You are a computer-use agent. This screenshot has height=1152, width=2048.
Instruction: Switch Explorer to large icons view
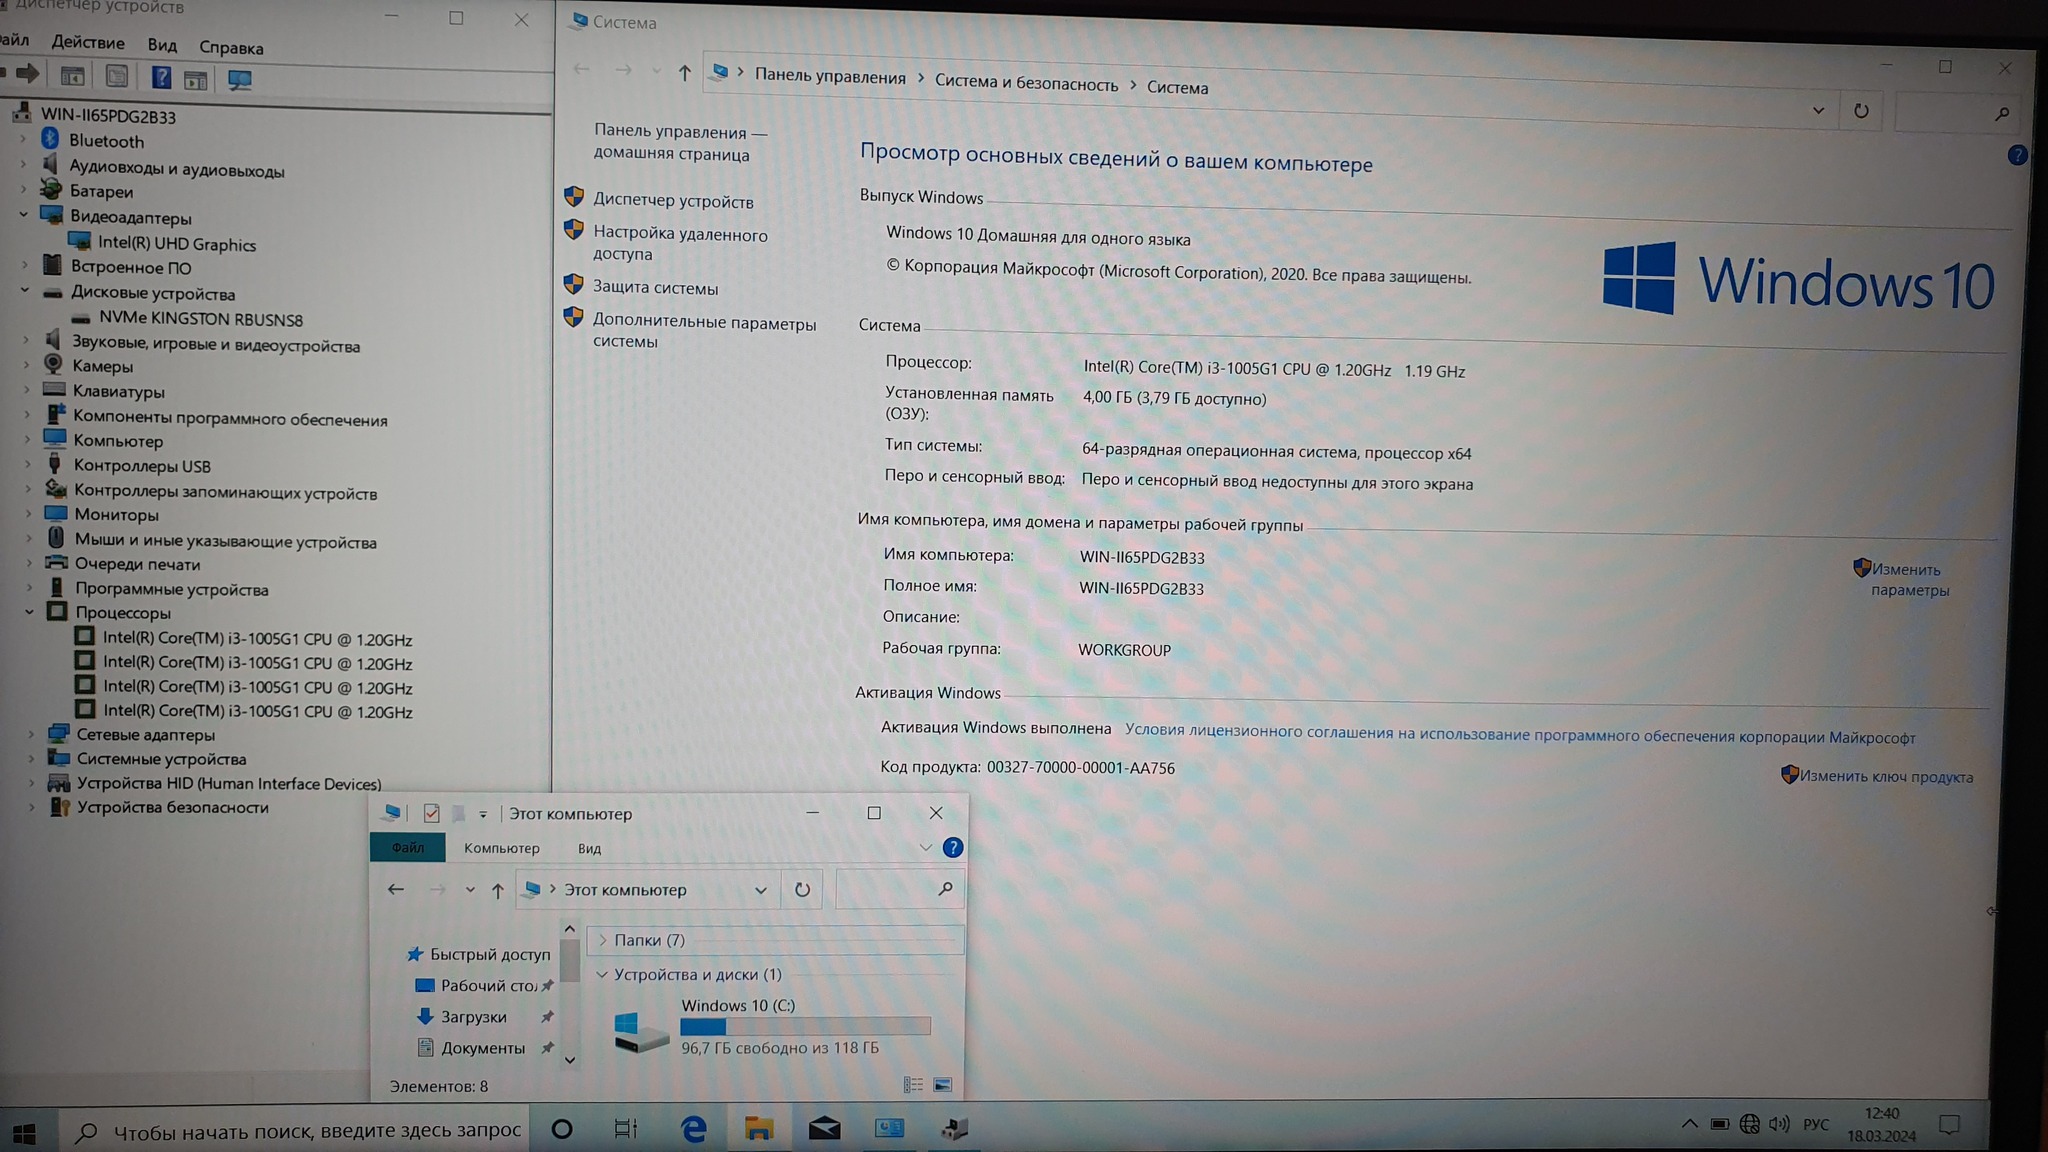[942, 1085]
